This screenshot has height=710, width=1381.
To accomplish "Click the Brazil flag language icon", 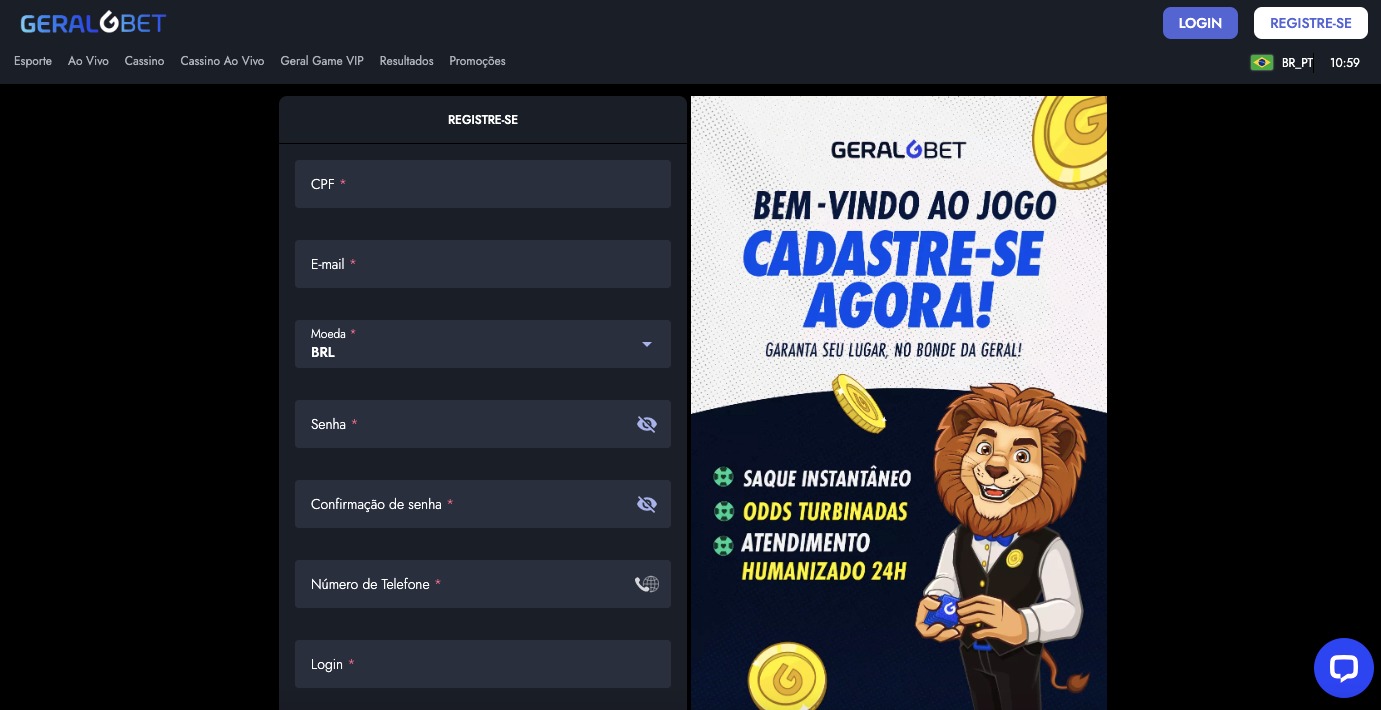I will click(x=1262, y=62).
